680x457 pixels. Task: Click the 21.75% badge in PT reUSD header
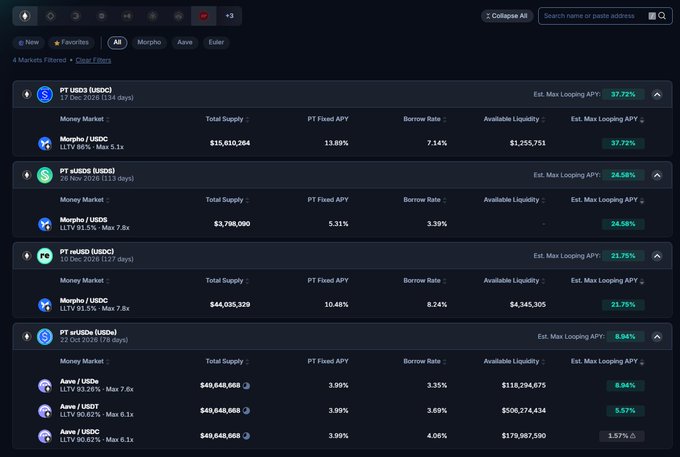(623, 256)
